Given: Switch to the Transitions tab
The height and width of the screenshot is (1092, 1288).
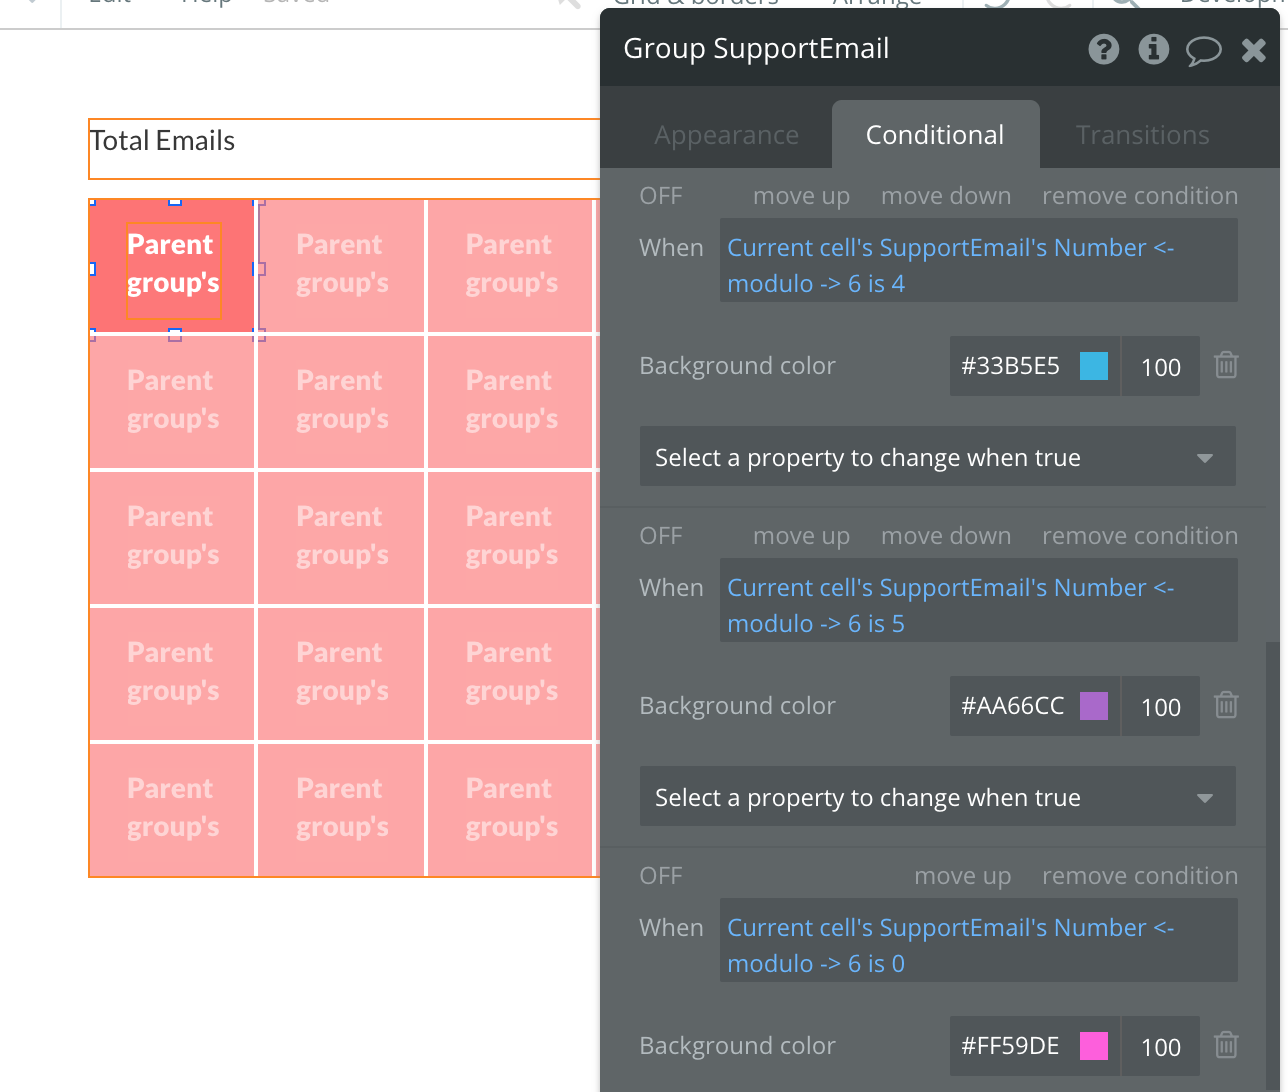Looking at the screenshot, I should click(x=1142, y=135).
